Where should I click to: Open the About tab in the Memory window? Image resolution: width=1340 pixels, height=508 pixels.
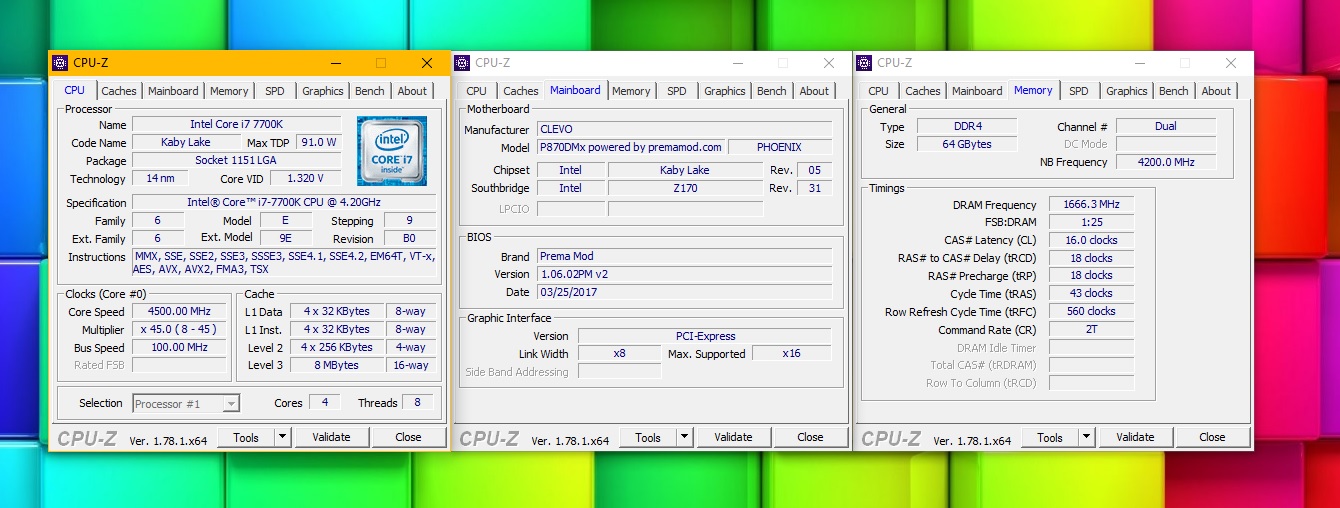click(1216, 91)
